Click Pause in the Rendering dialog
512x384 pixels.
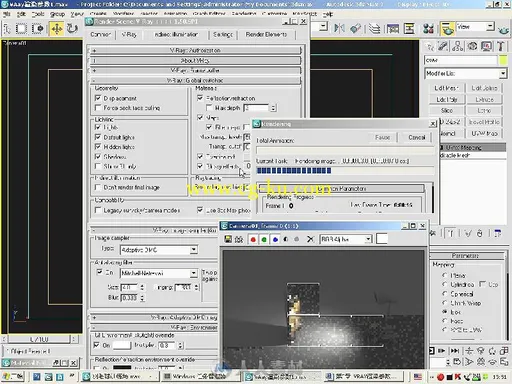(x=382, y=137)
